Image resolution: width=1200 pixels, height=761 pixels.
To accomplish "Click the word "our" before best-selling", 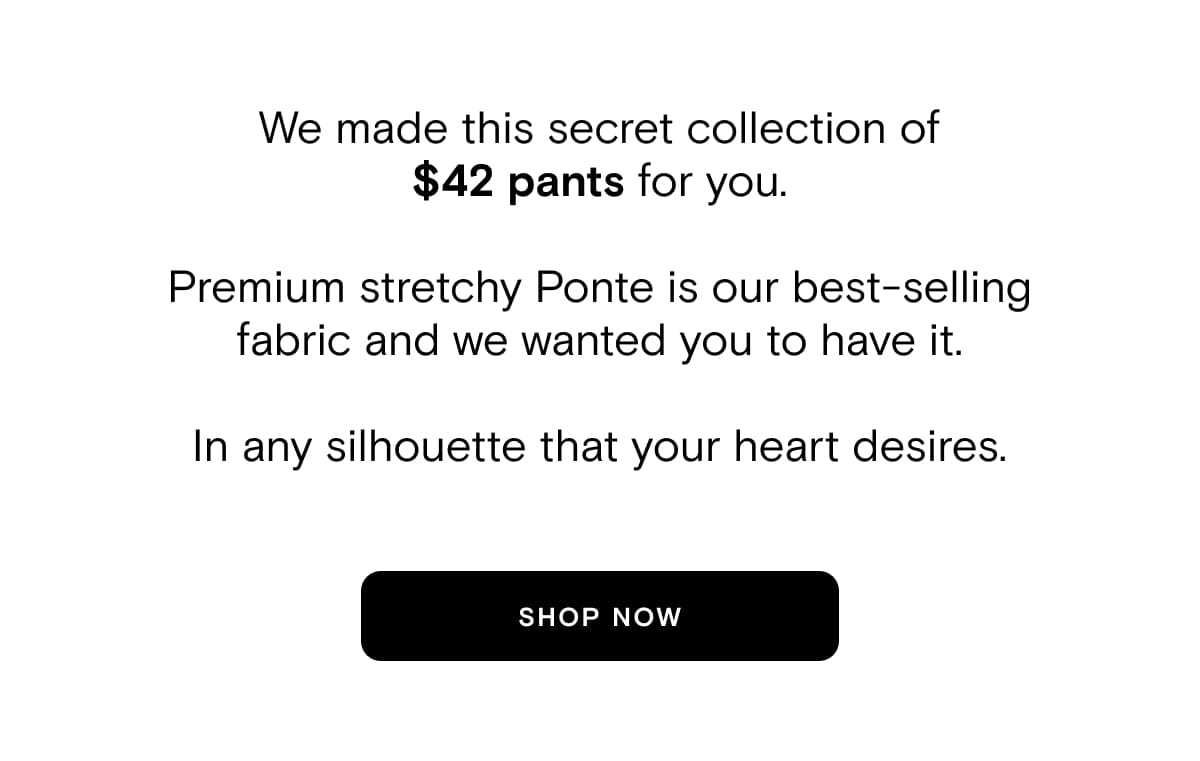I will tap(747, 289).
